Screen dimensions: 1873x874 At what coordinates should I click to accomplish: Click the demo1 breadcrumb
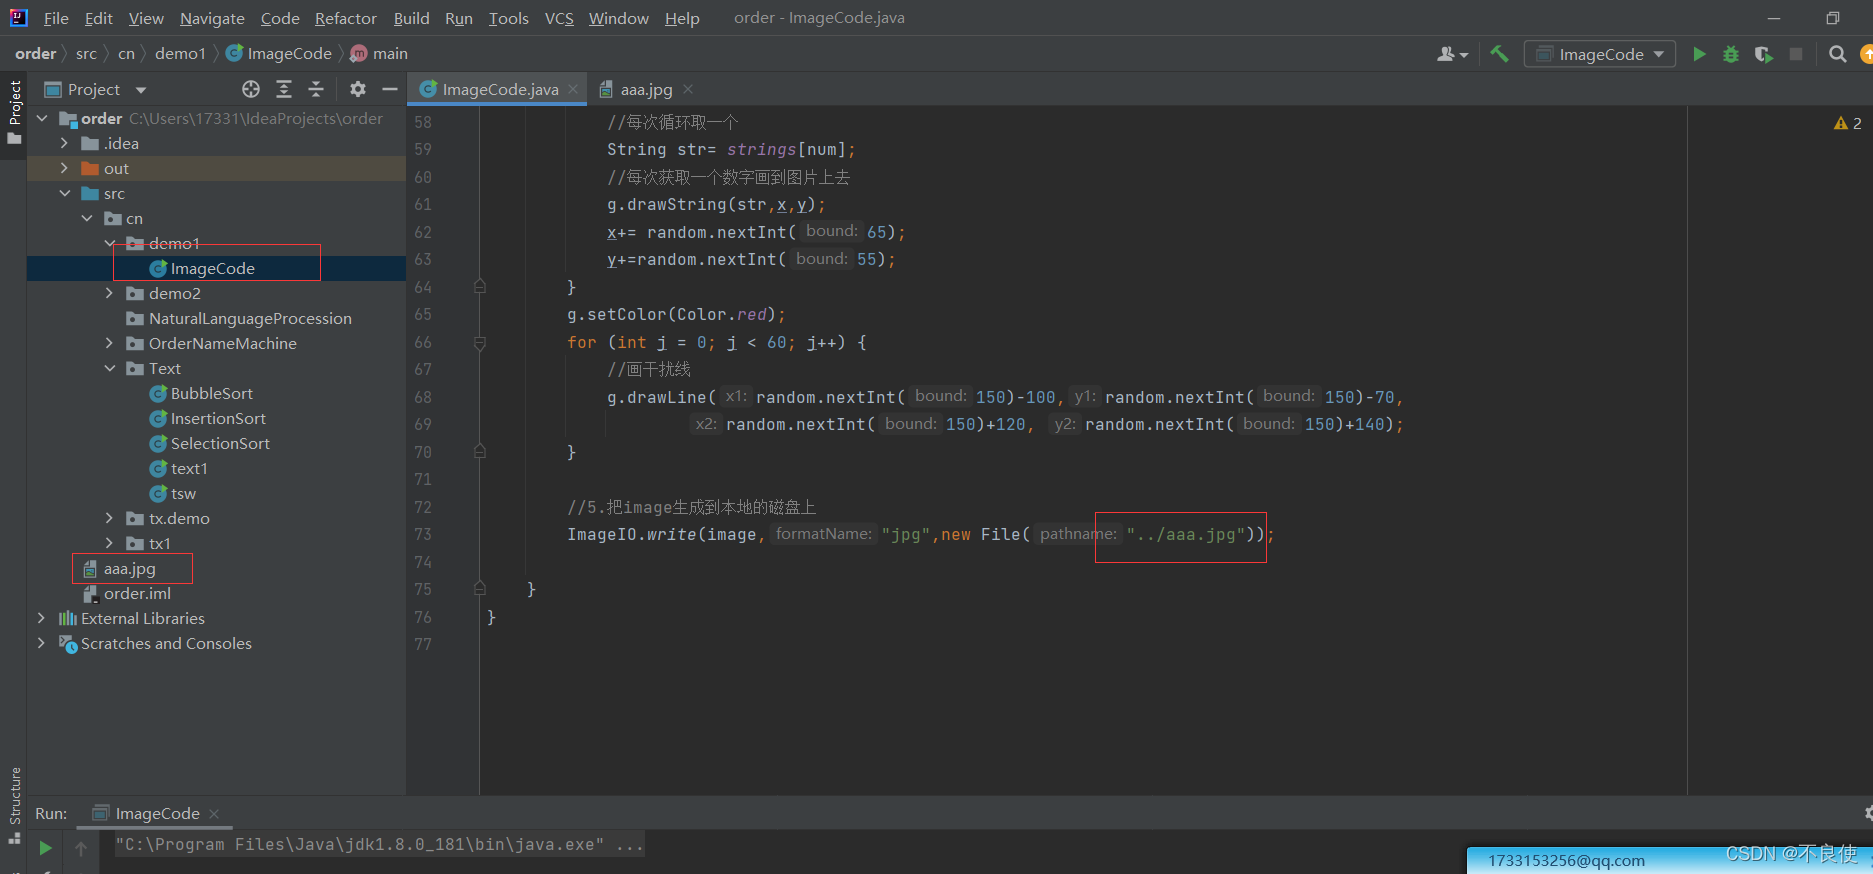tap(180, 54)
